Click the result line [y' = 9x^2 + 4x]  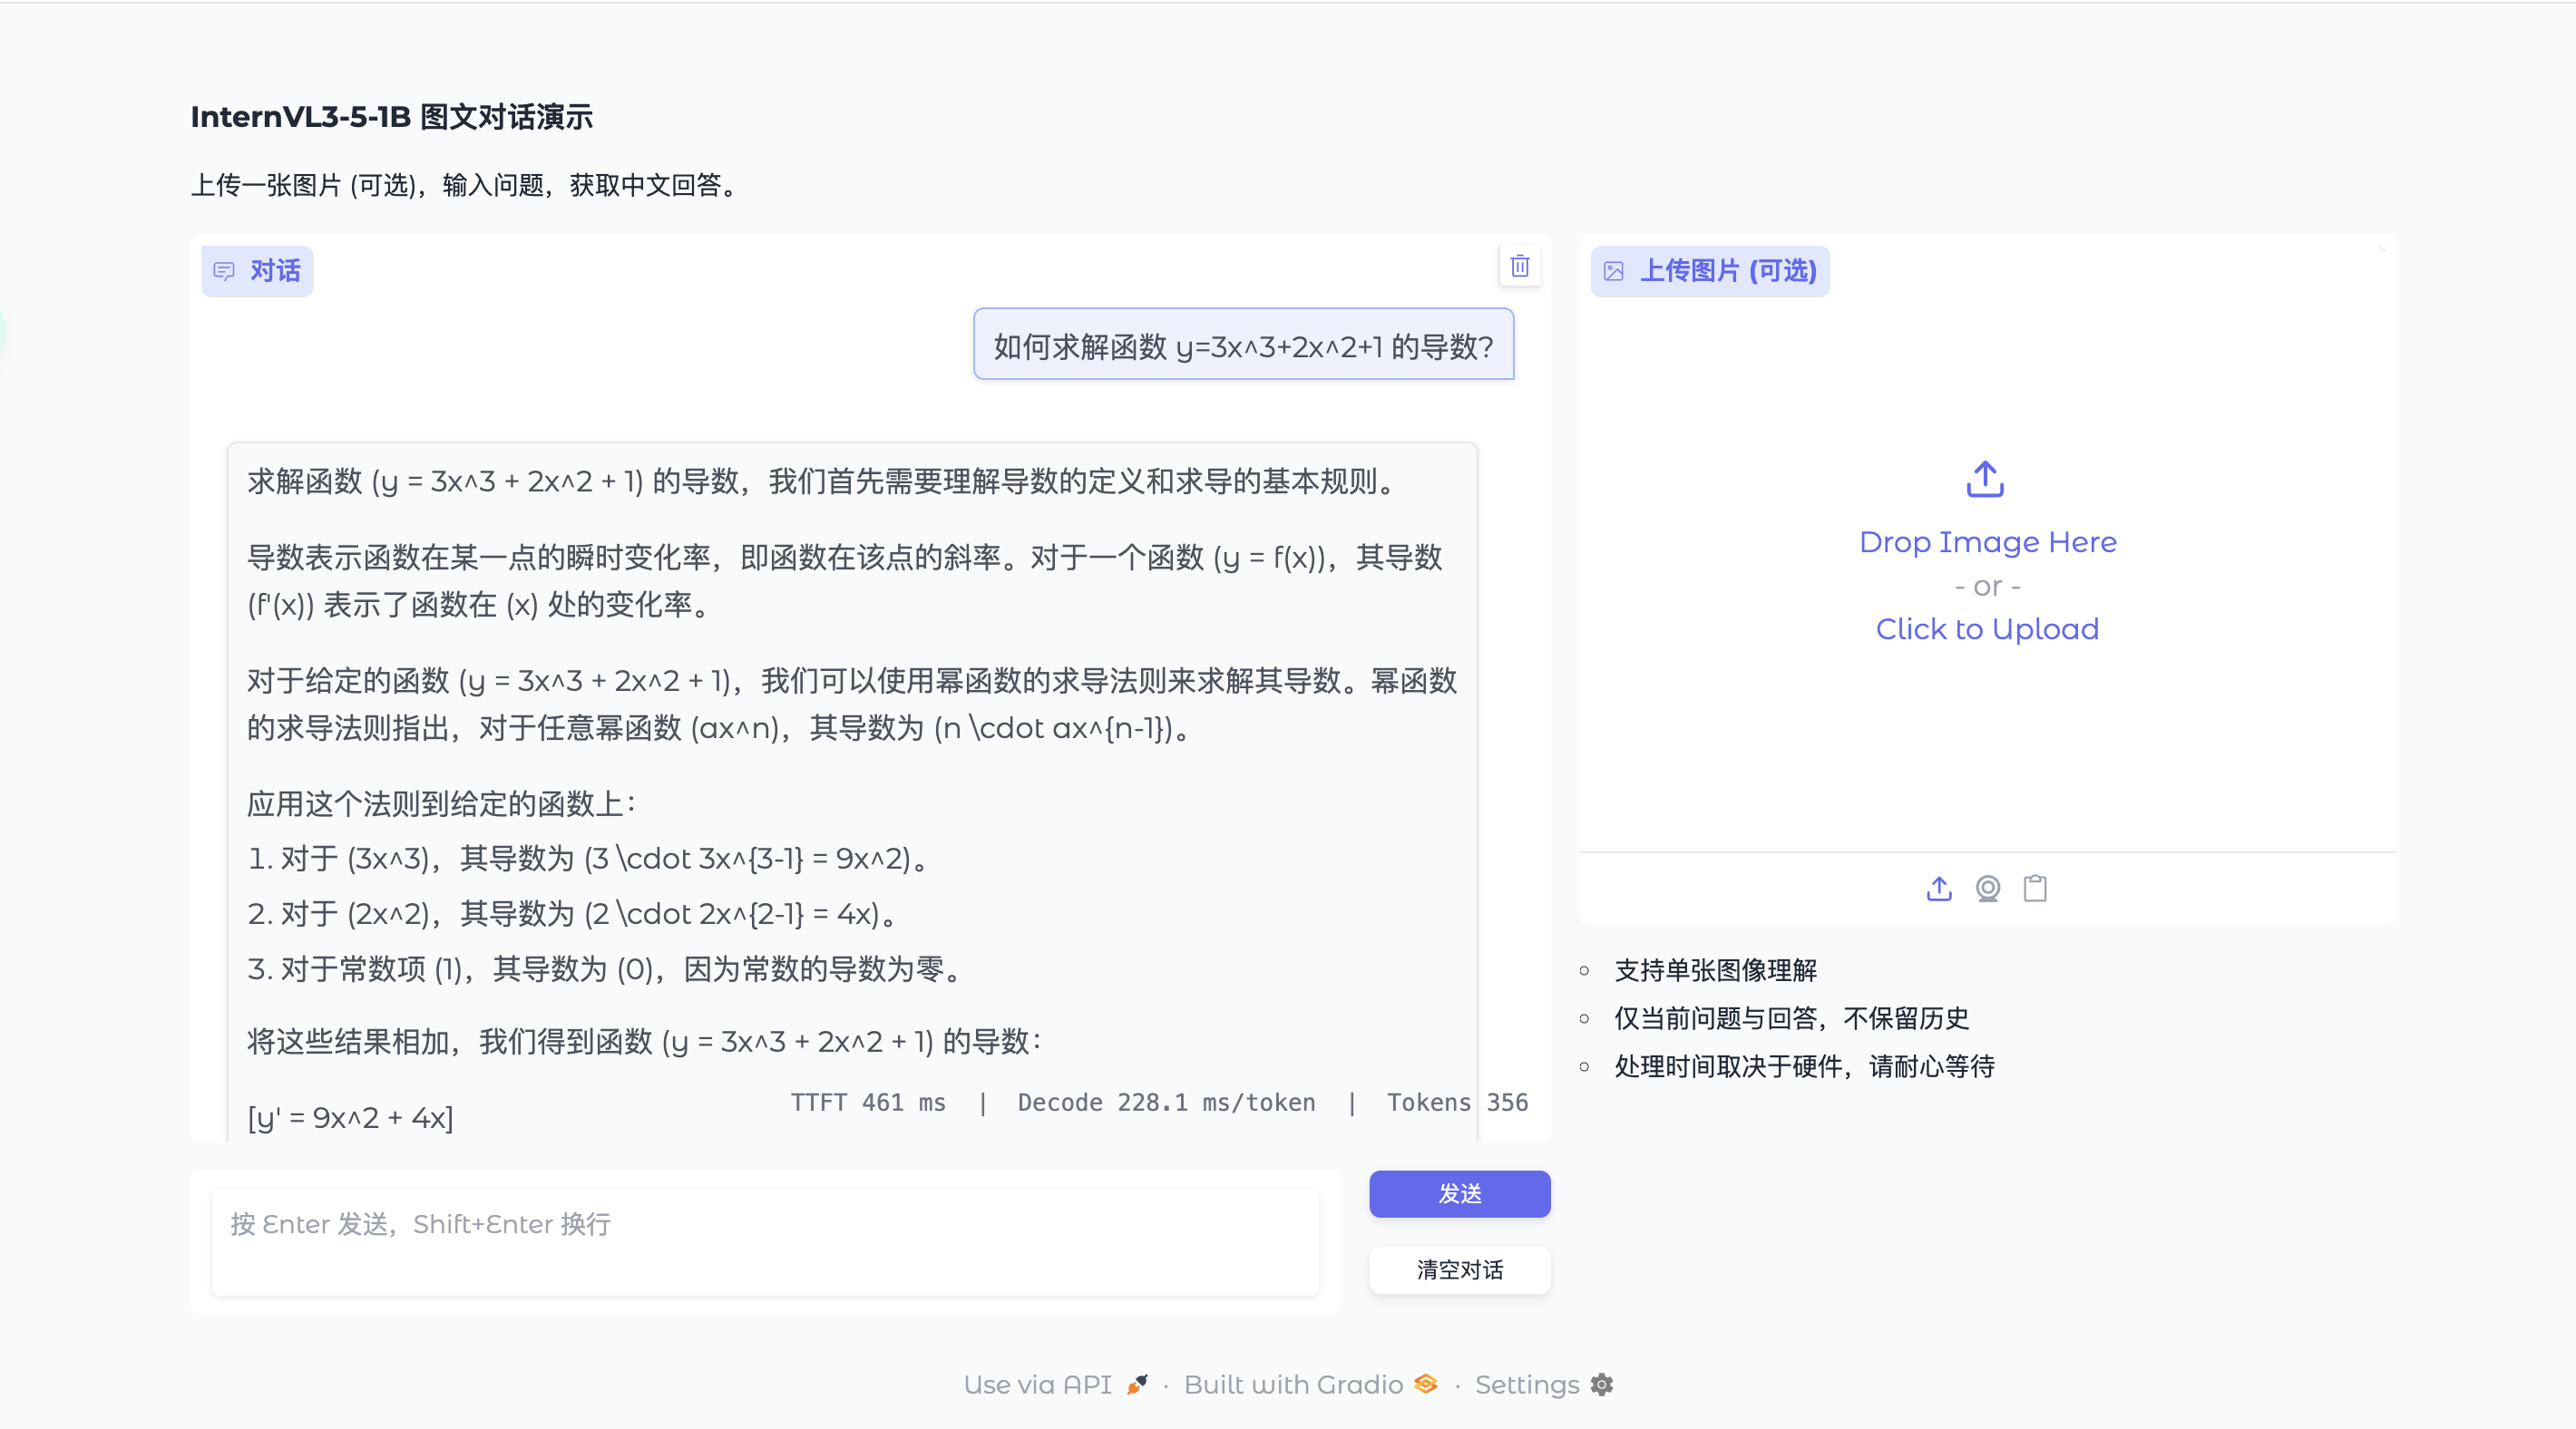tap(350, 1117)
